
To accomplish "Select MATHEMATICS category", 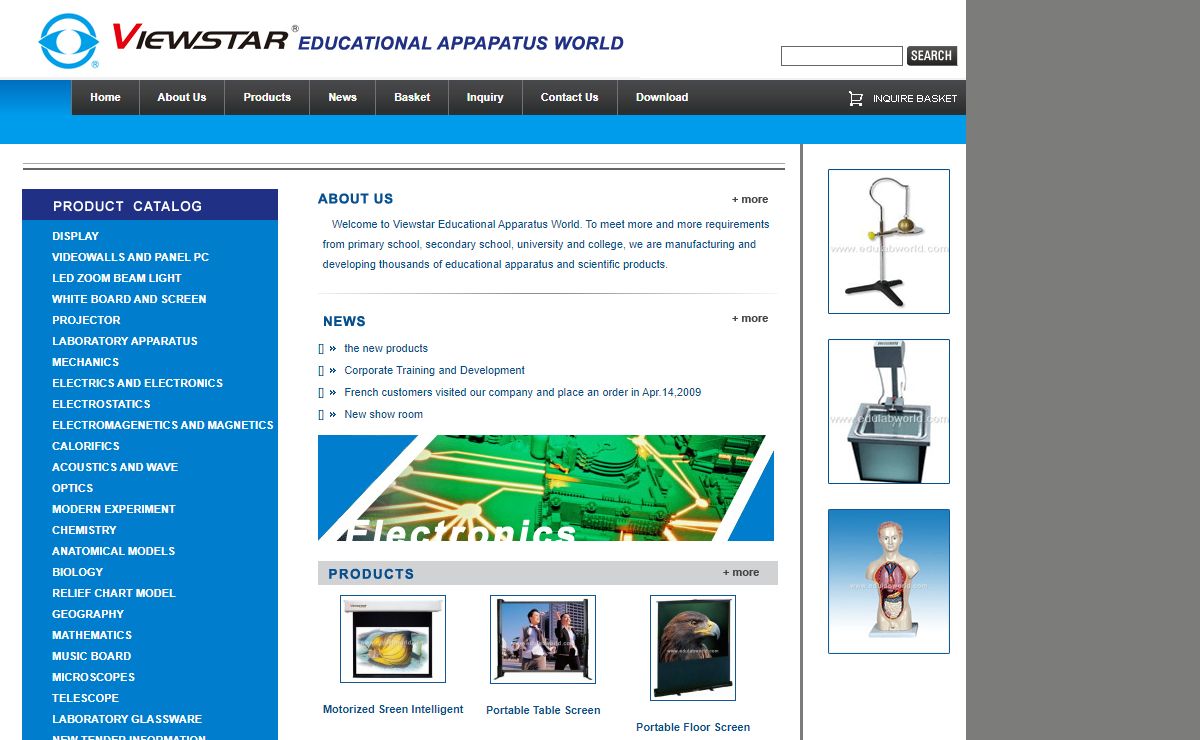I will click(92, 635).
